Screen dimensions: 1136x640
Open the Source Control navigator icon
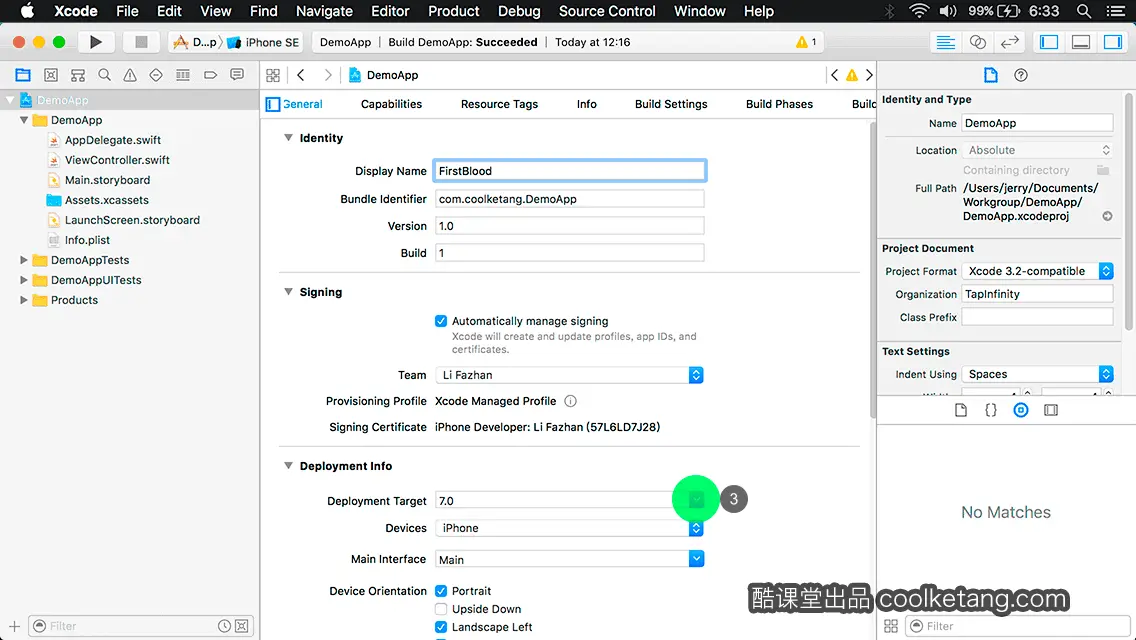(x=51, y=75)
